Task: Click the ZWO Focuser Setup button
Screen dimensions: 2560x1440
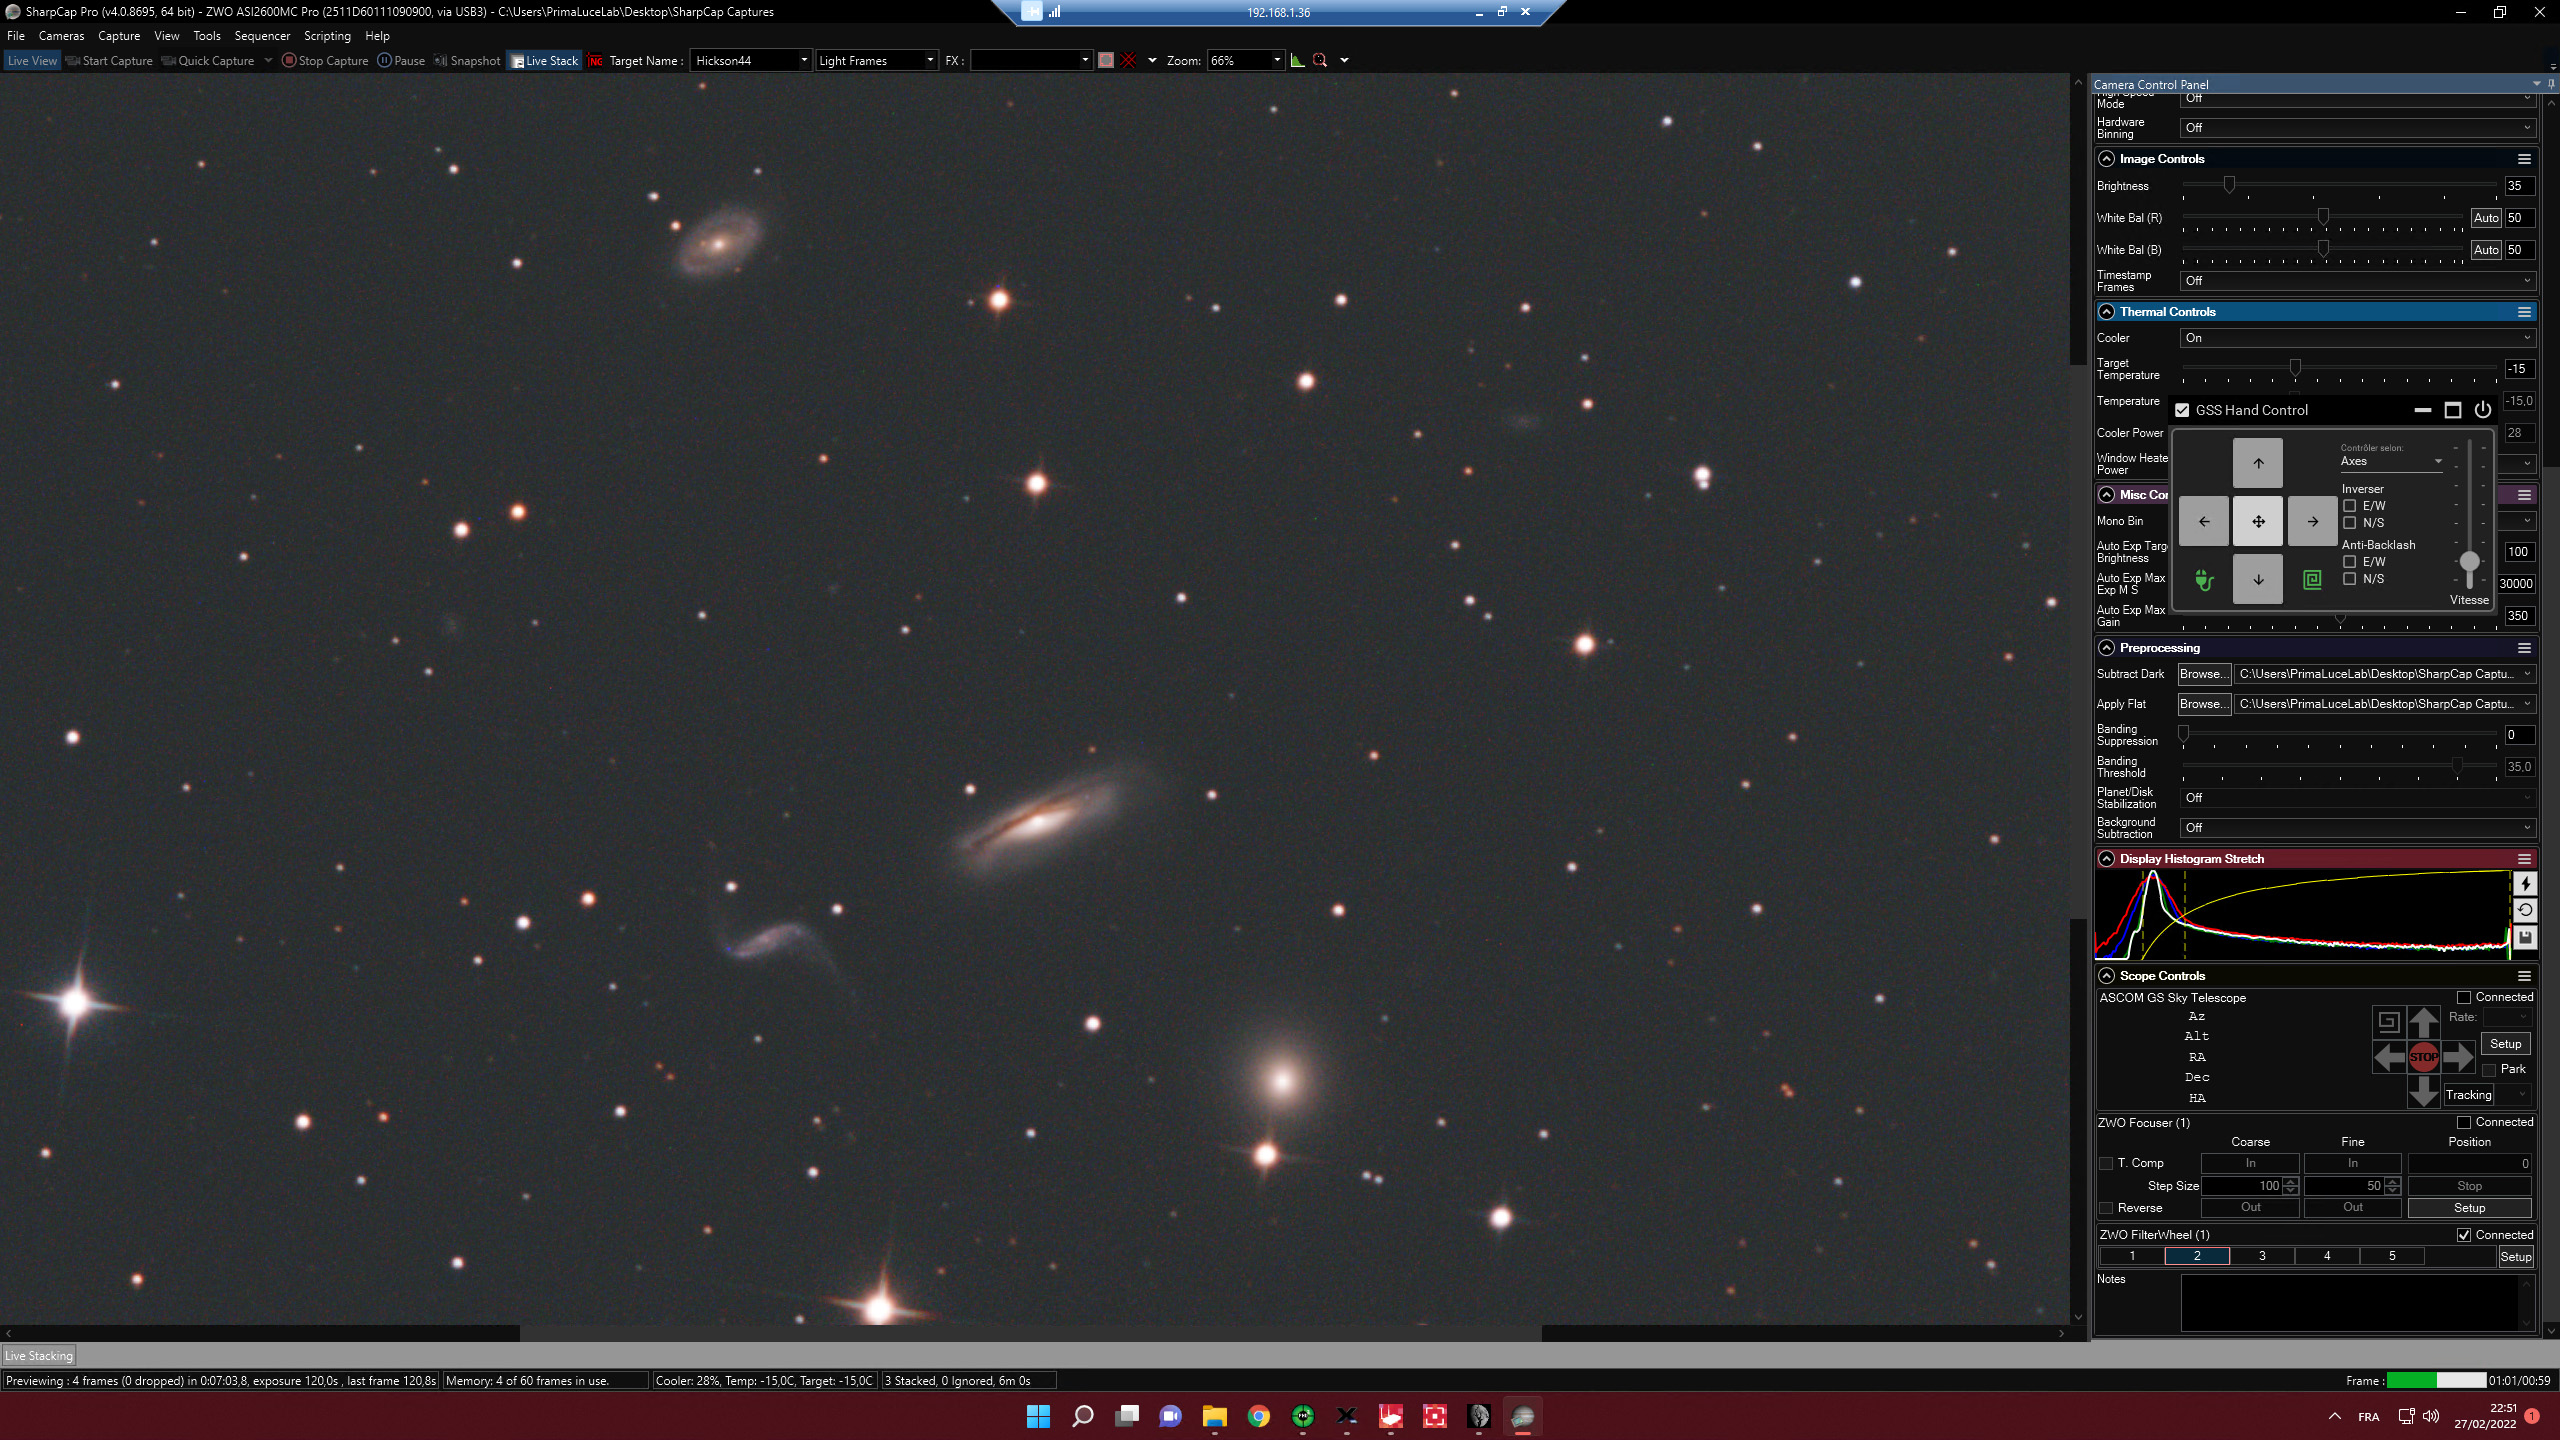Action: 2469,1208
